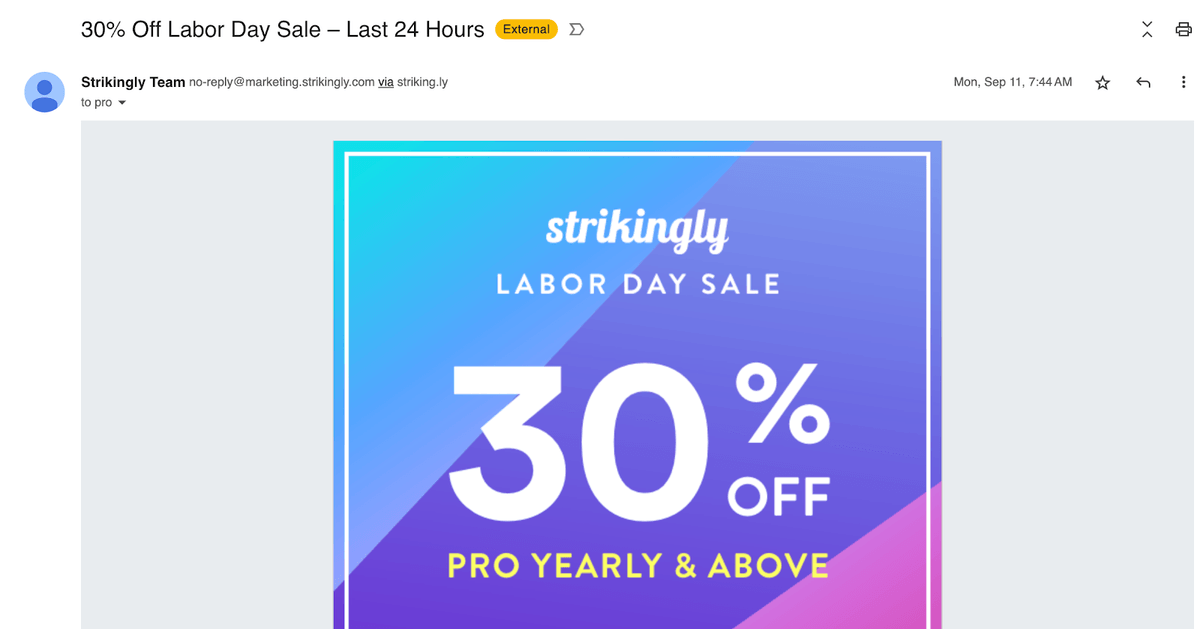The width and height of the screenshot is (1200, 629).
Task: Click the yellow External label
Action: coord(526,30)
